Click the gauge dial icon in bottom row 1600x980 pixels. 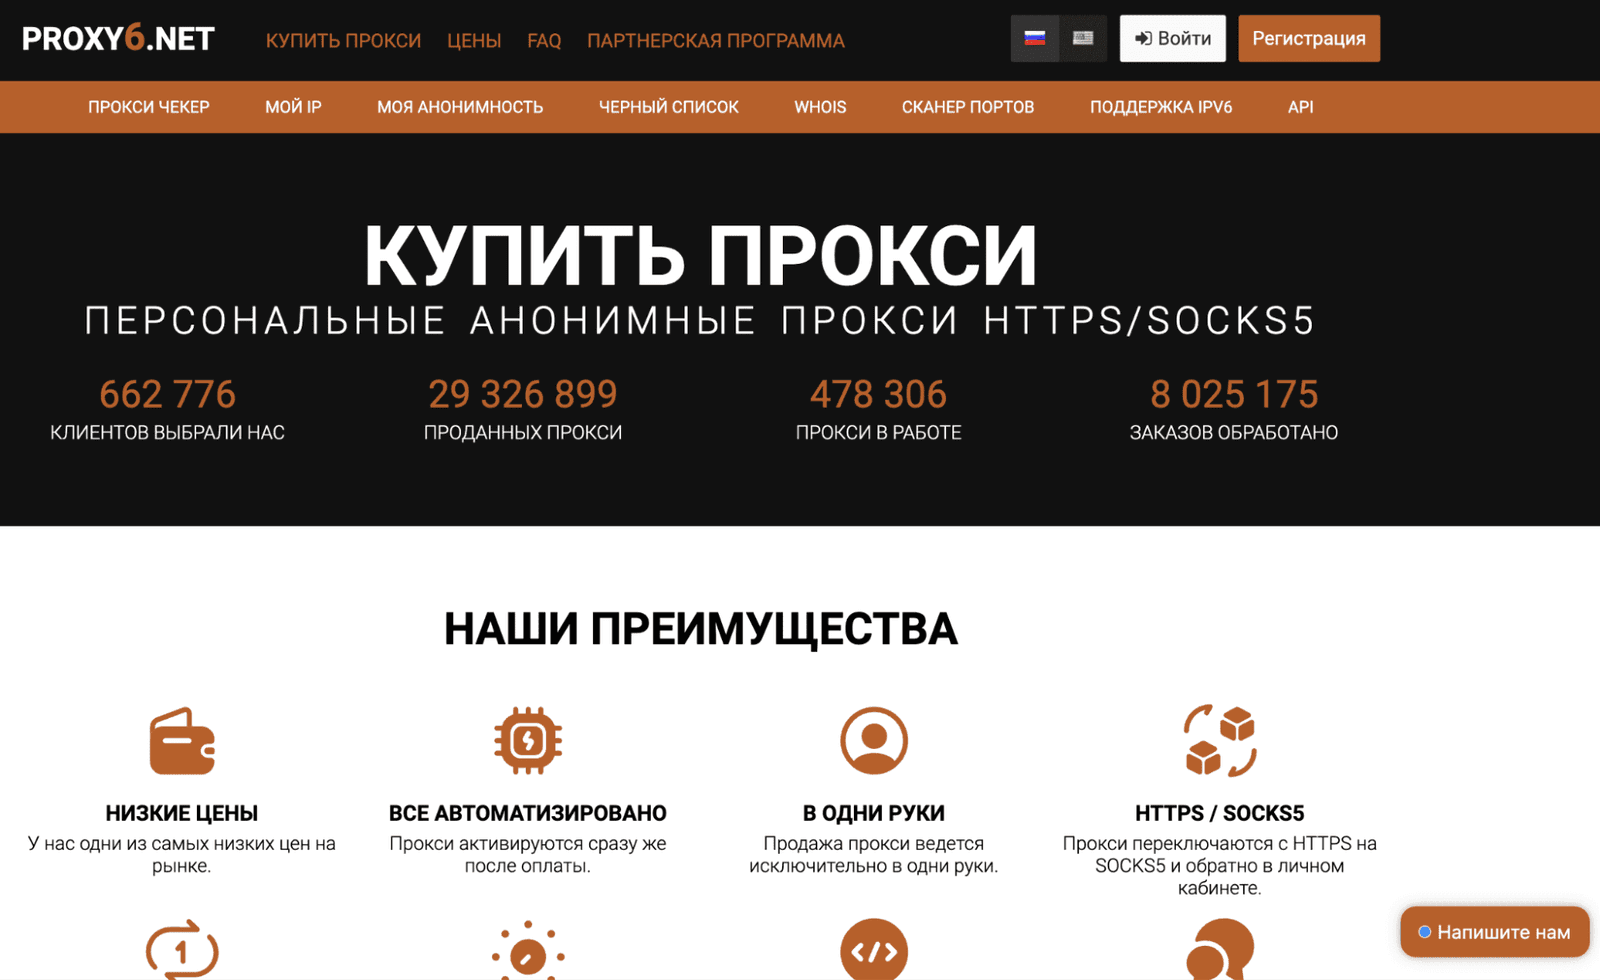point(528,950)
